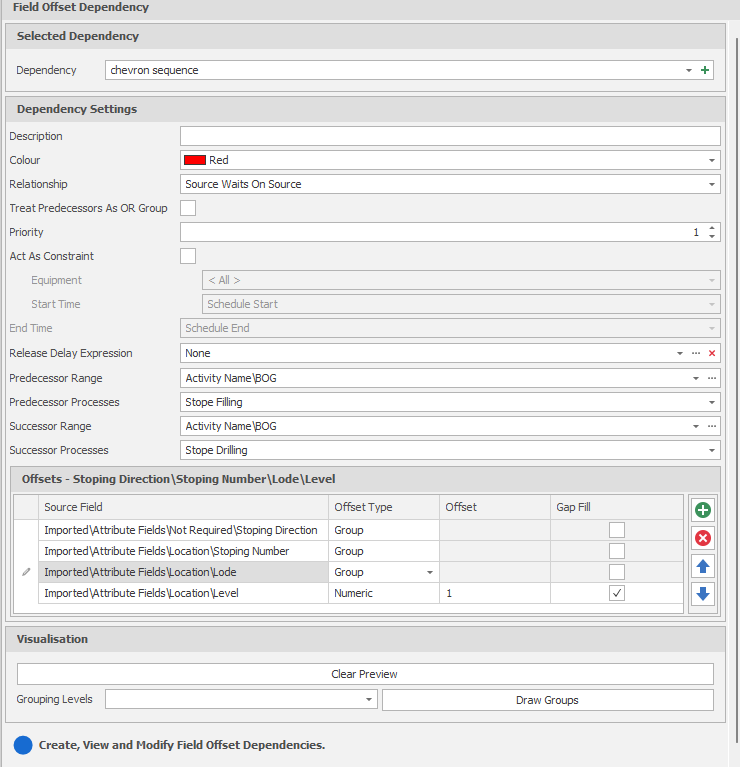740x767 pixels.
Task: Move offset row up with blue arrow
Action: pos(703,566)
